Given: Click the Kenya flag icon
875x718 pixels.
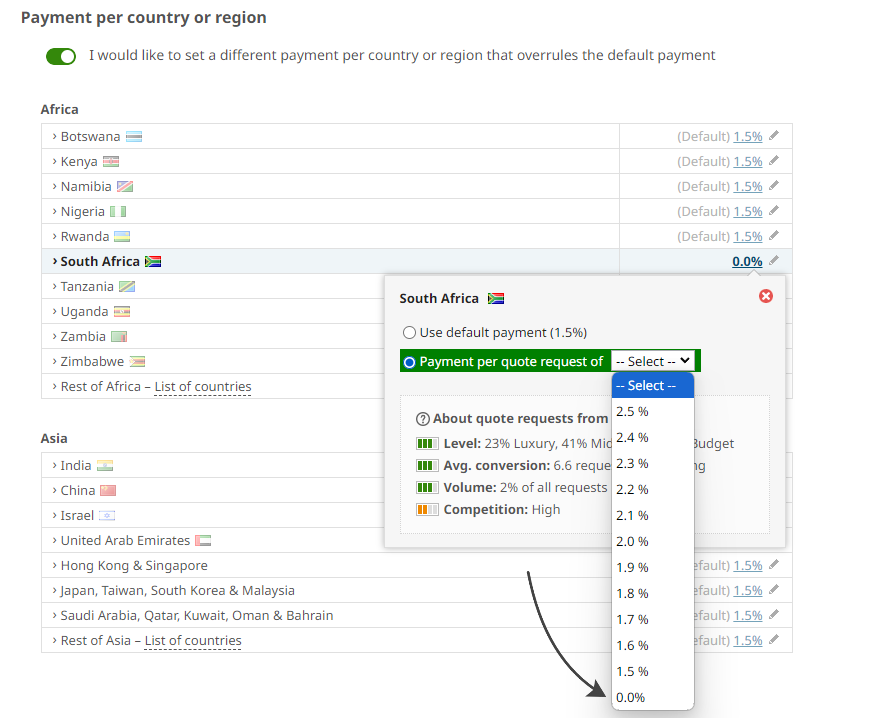Looking at the screenshot, I should pos(110,161).
